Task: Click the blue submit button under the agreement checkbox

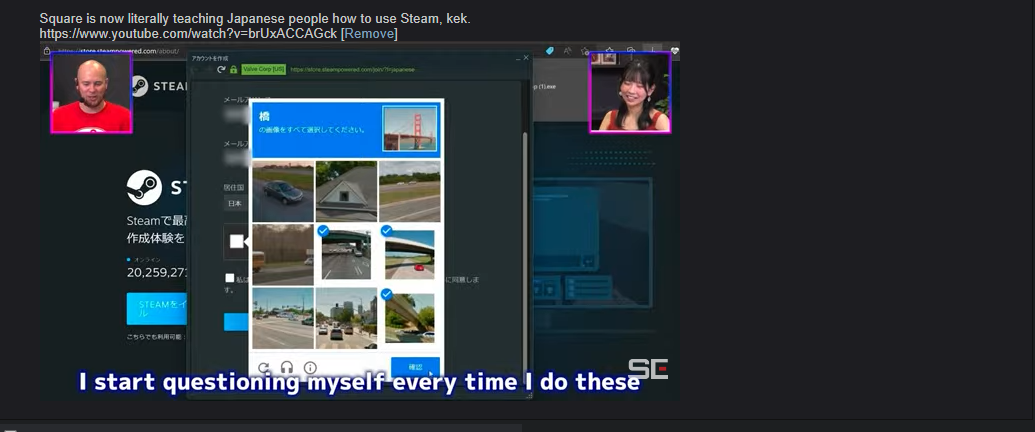Action: (x=237, y=322)
